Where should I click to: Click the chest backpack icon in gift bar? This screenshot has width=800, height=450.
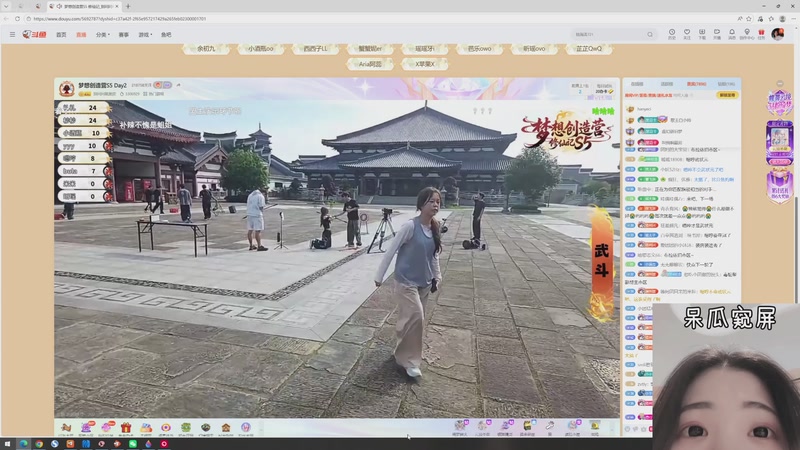click(x=527, y=427)
